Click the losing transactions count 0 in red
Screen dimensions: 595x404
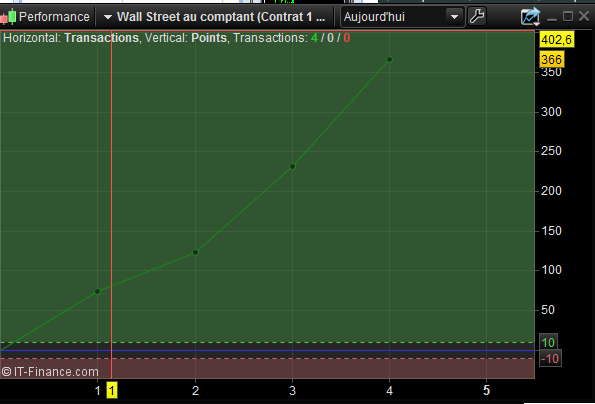click(346, 38)
